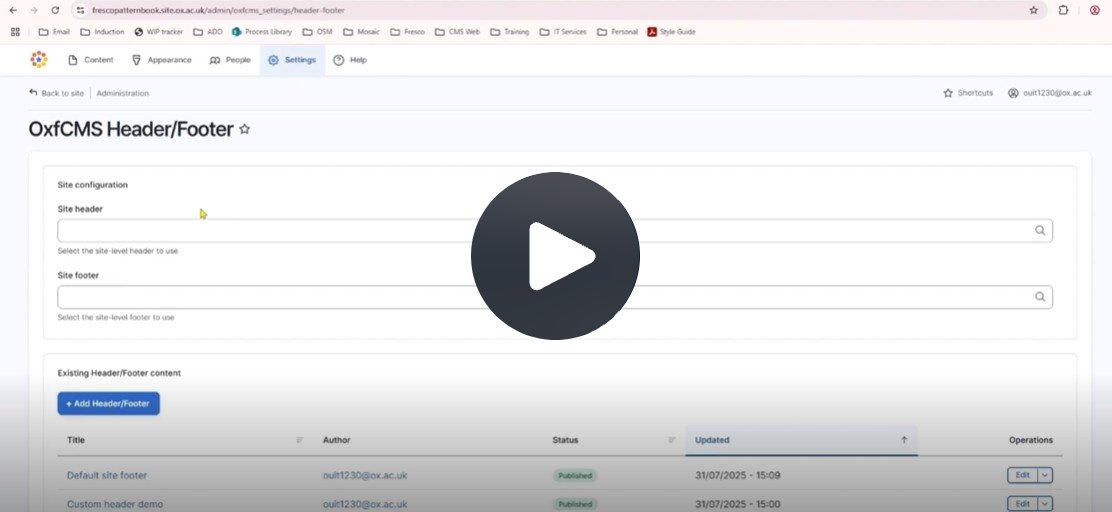Open the WIP tracker bookmark
The width and height of the screenshot is (1112, 512).
(158, 32)
